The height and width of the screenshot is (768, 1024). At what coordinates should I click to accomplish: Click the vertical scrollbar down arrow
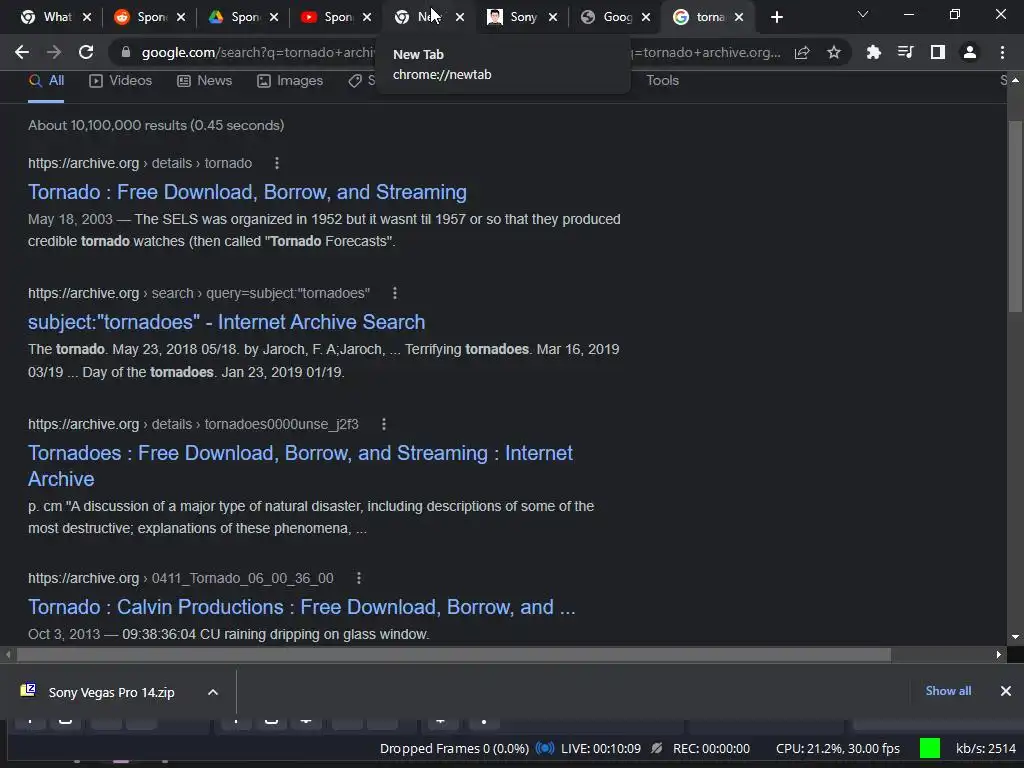(x=1015, y=637)
